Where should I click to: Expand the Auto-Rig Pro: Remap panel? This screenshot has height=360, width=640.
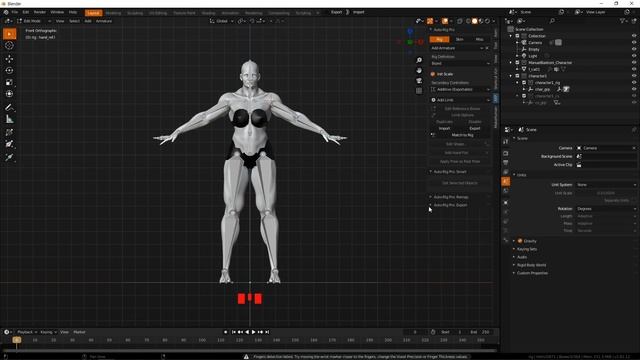[451, 197]
